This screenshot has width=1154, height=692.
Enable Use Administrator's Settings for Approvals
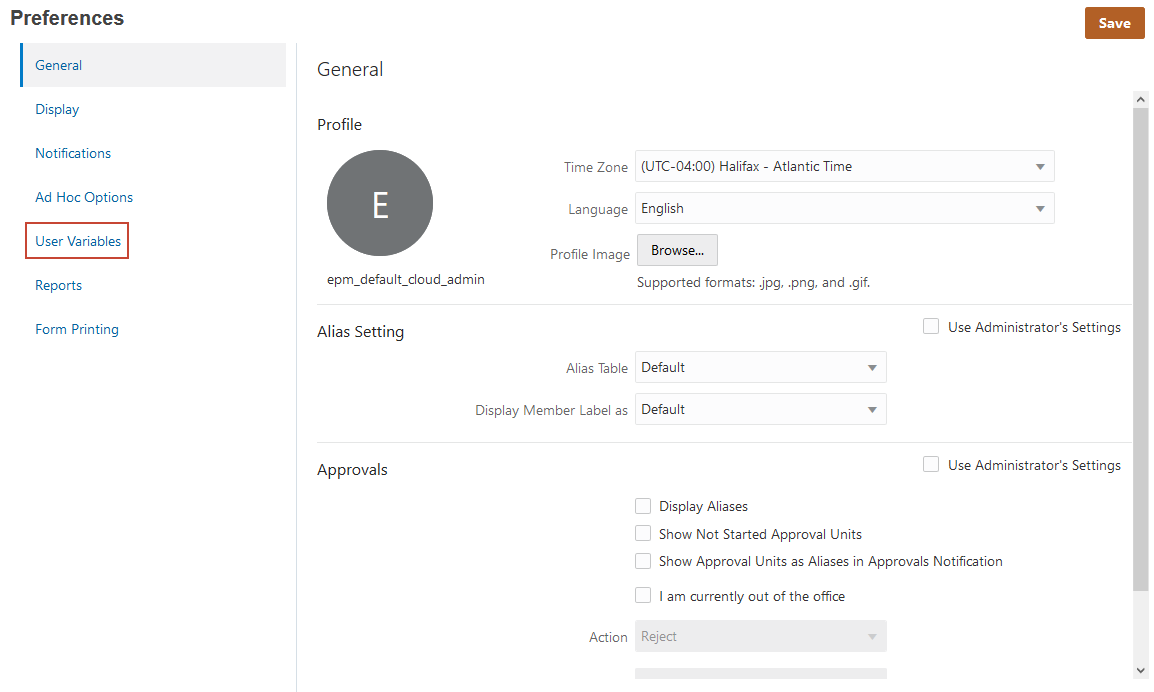pyautogui.click(x=931, y=464)
